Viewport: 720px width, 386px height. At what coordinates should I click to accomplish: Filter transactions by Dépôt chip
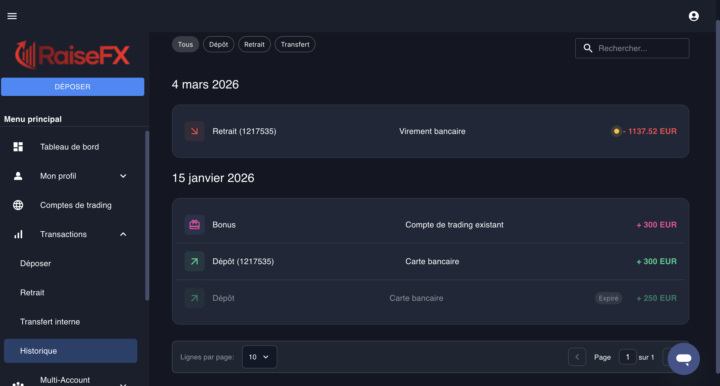point(219,45)
